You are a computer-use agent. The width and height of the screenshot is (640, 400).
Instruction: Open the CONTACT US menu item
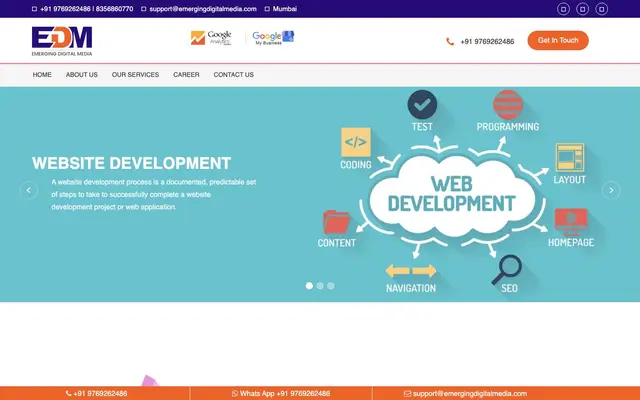(x=233, y=75)
